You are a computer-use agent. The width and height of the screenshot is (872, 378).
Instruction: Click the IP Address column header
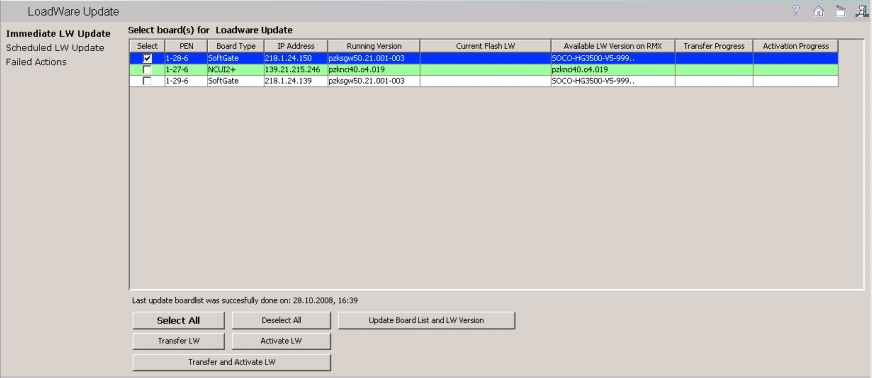(x=296, y=46)
